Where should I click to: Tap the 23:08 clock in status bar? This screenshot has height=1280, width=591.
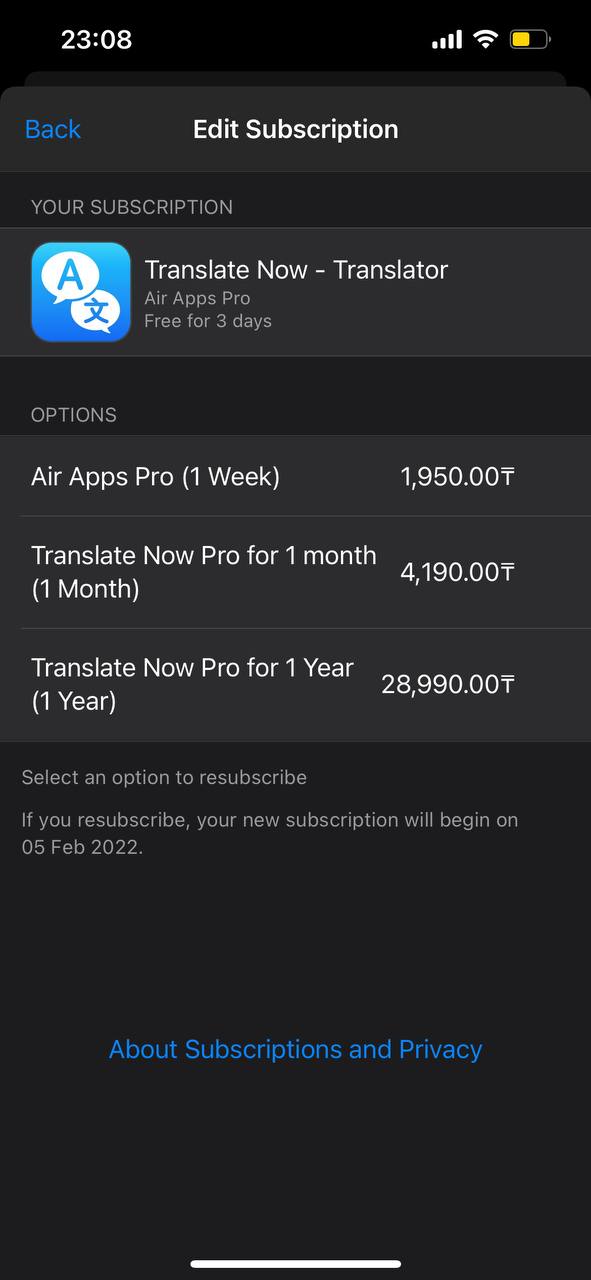point(96,39)
